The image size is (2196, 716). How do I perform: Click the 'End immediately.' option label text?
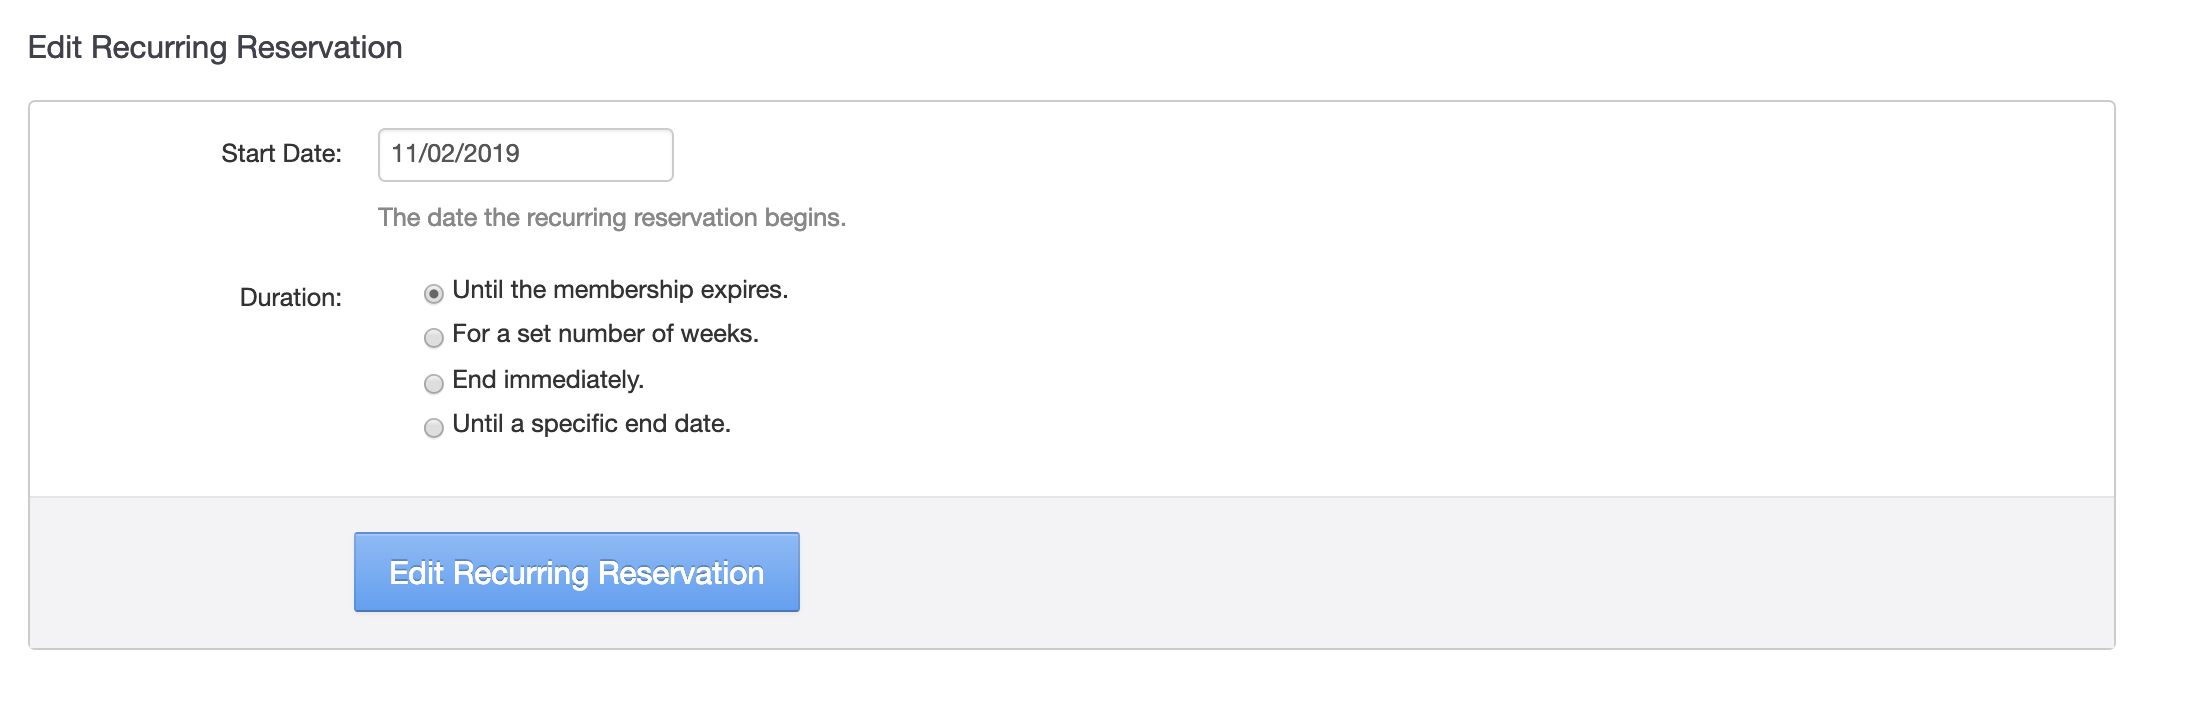tap(548, 380)
